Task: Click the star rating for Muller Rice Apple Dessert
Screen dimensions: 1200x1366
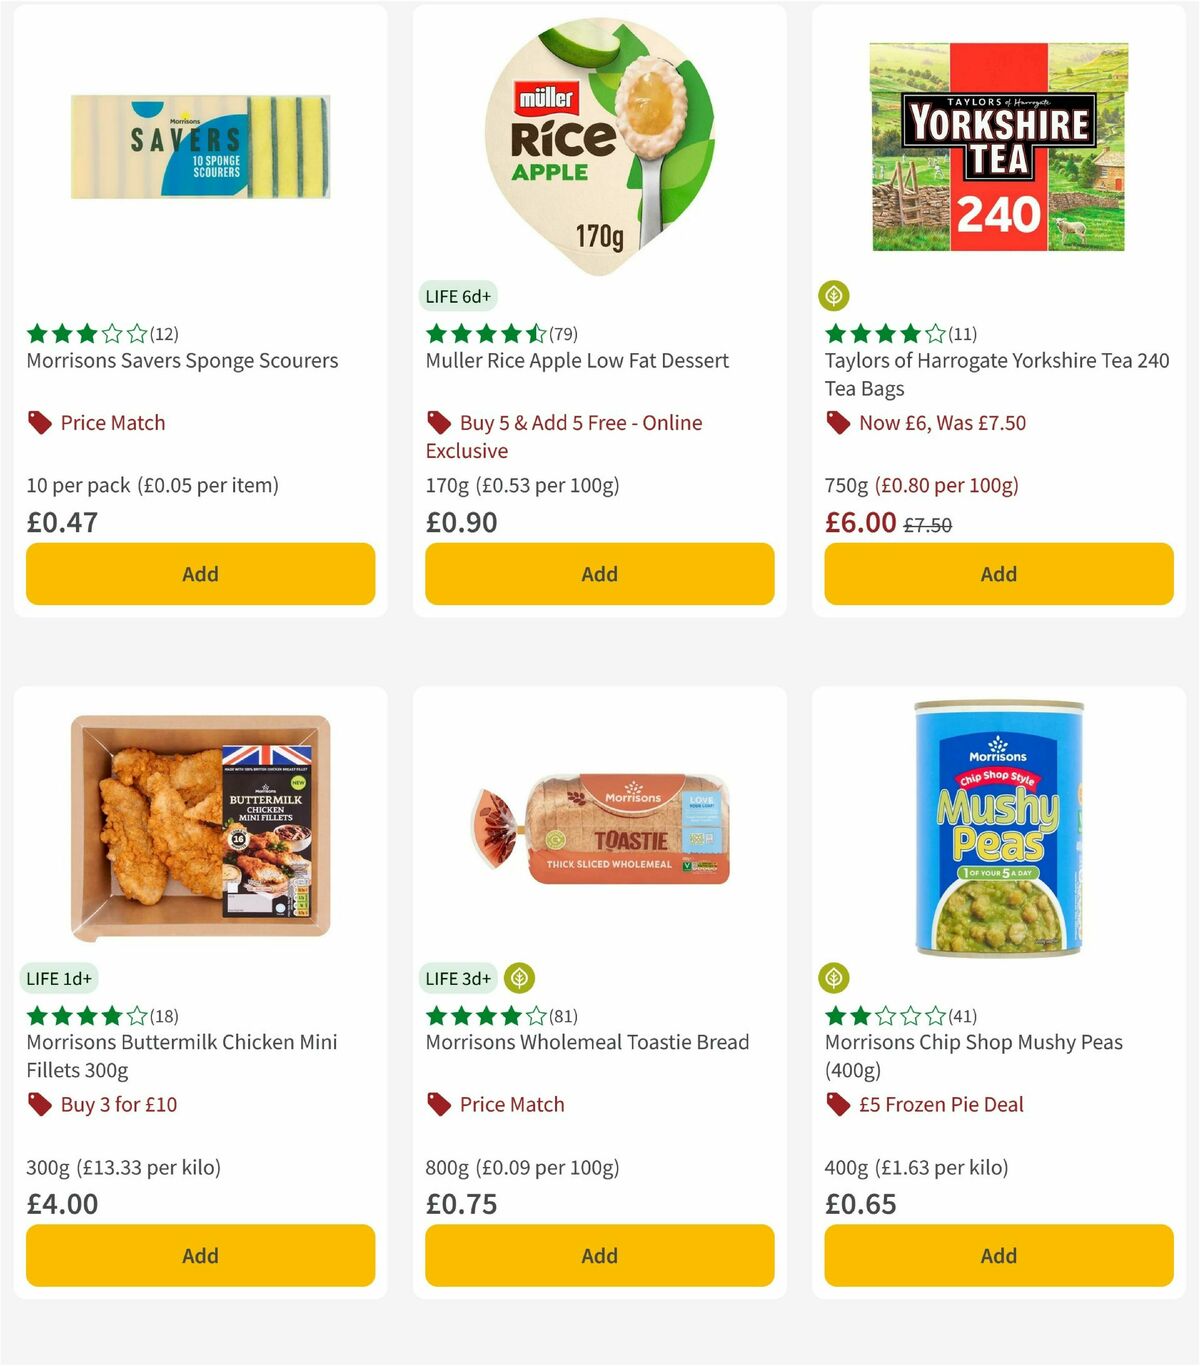Action: coord(485,334)
